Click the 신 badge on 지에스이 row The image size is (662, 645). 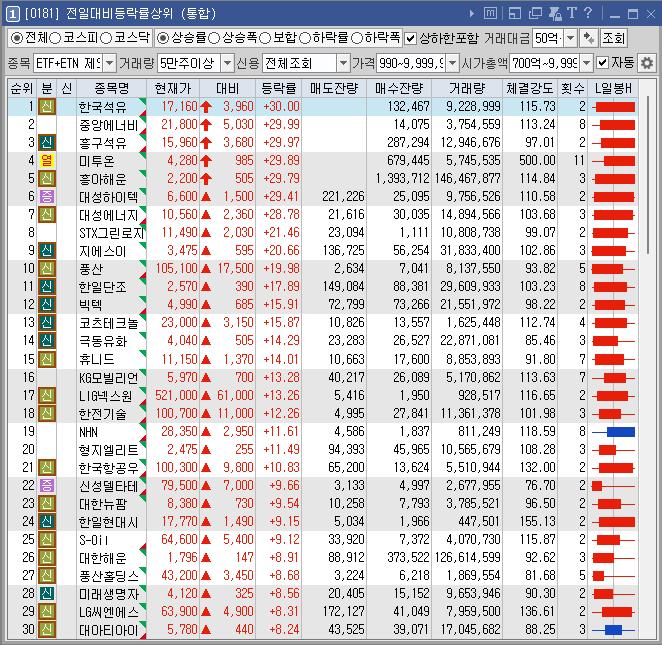pos(47,250)
